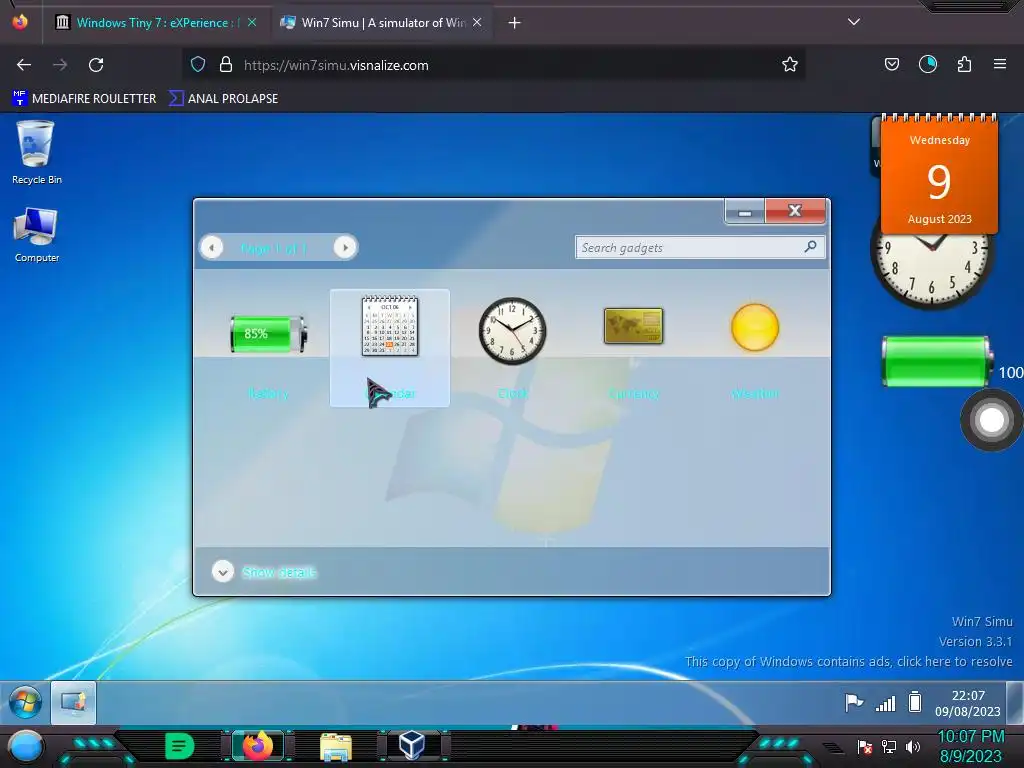Open the green notes app in host taskbar
This screenshot has width=1024, height=768.
coord(179,746)
